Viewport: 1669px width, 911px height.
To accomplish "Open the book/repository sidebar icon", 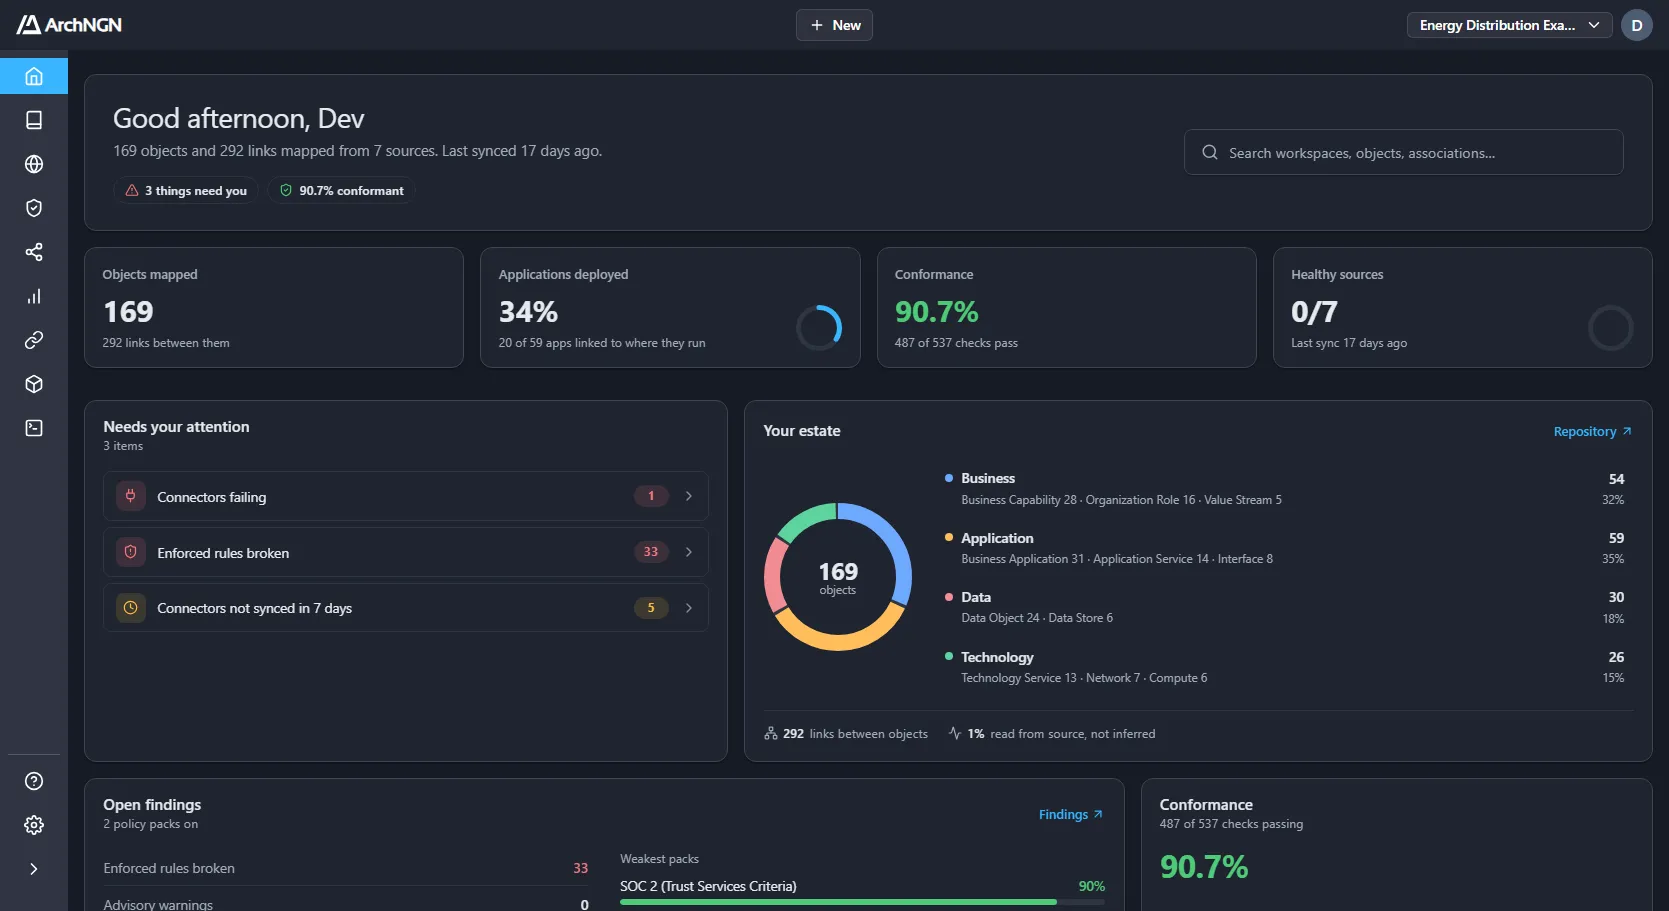I will [x=34, y=120].
